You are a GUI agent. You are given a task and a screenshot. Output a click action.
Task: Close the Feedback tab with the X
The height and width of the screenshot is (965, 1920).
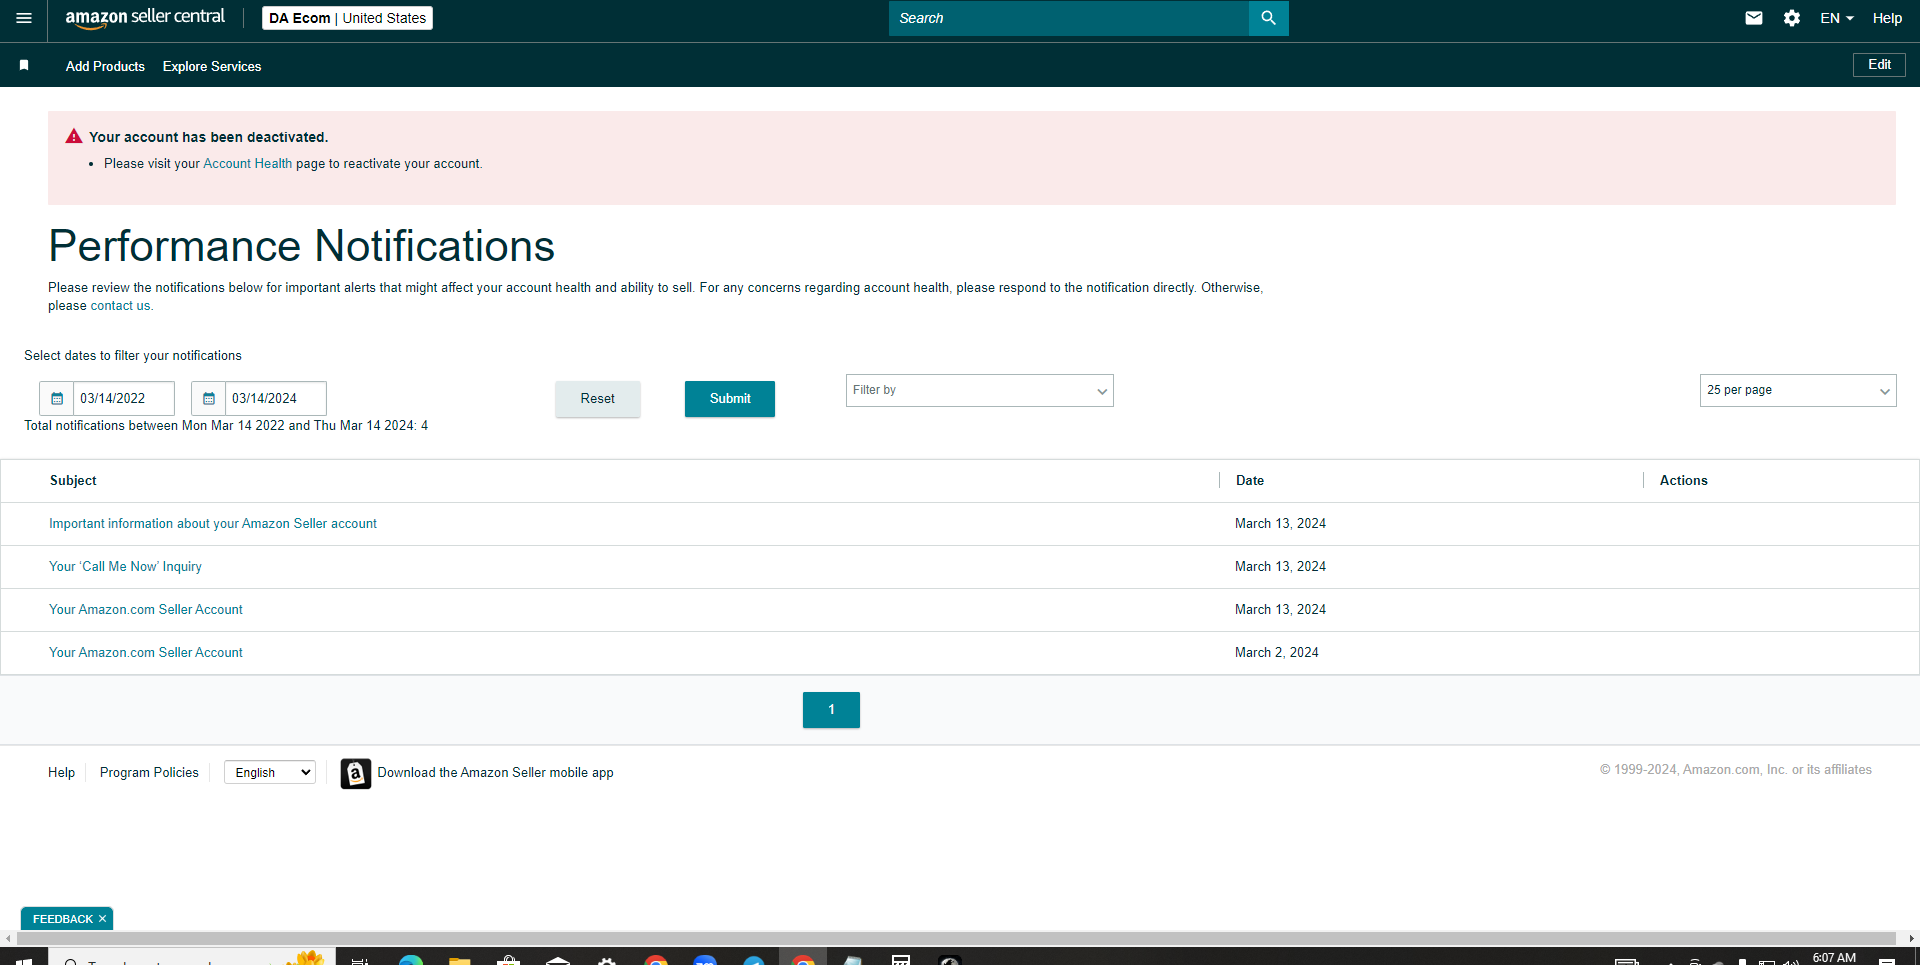[x=102, y=919]
